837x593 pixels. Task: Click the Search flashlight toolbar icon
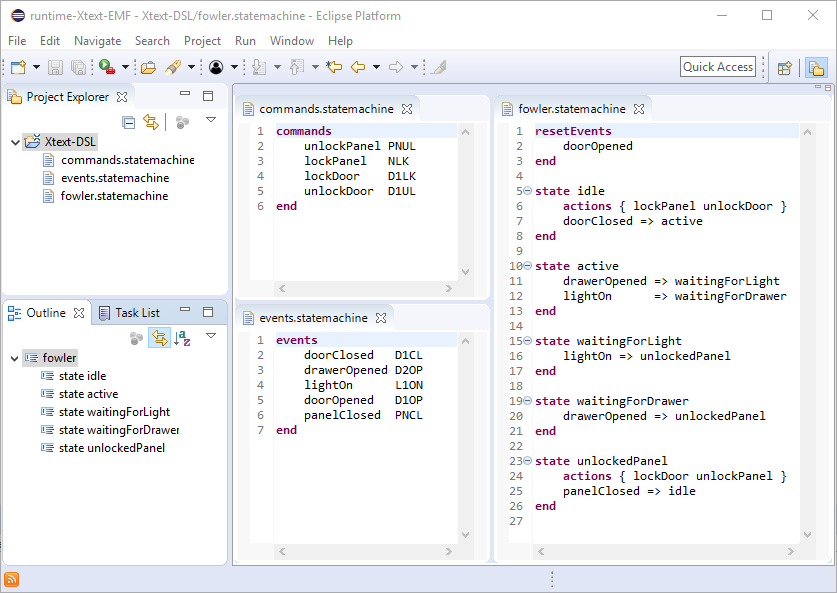pyautogui.click(x=173, y=67)
